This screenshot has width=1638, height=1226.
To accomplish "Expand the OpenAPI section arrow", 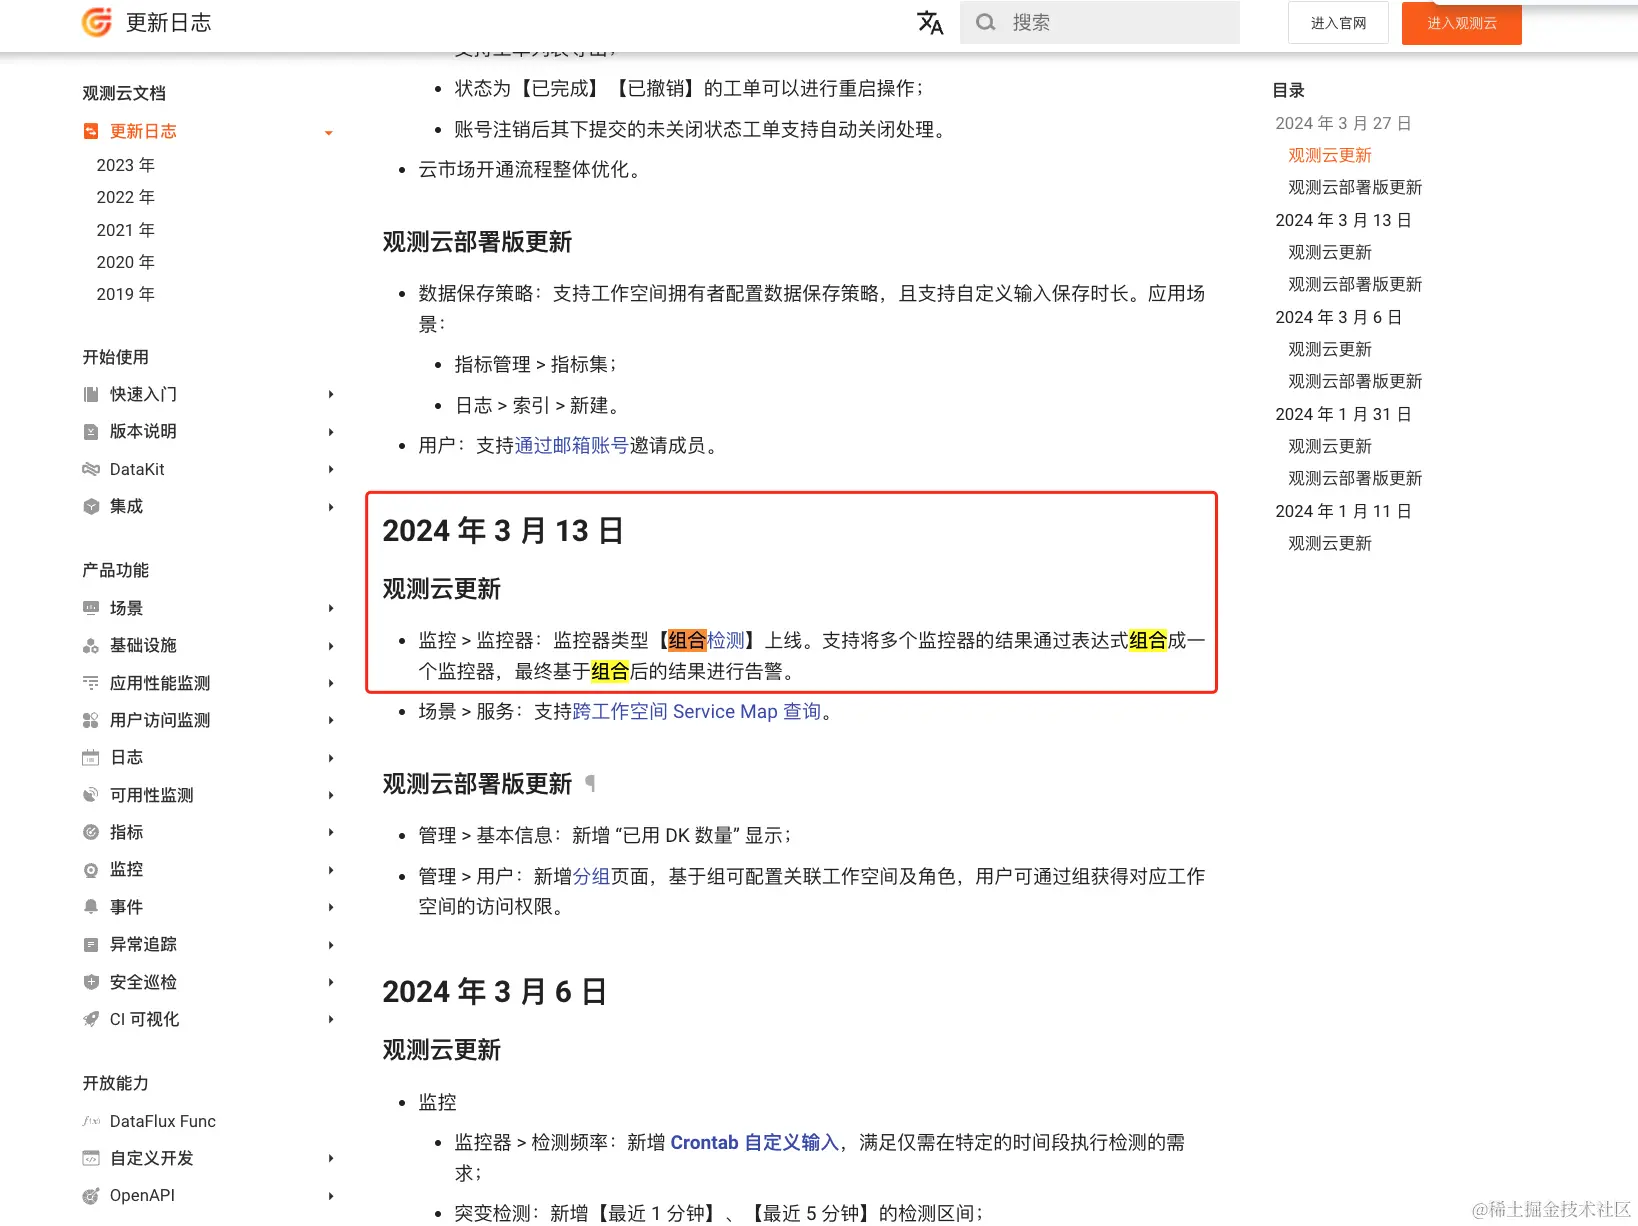I will tap(330, 1195).
